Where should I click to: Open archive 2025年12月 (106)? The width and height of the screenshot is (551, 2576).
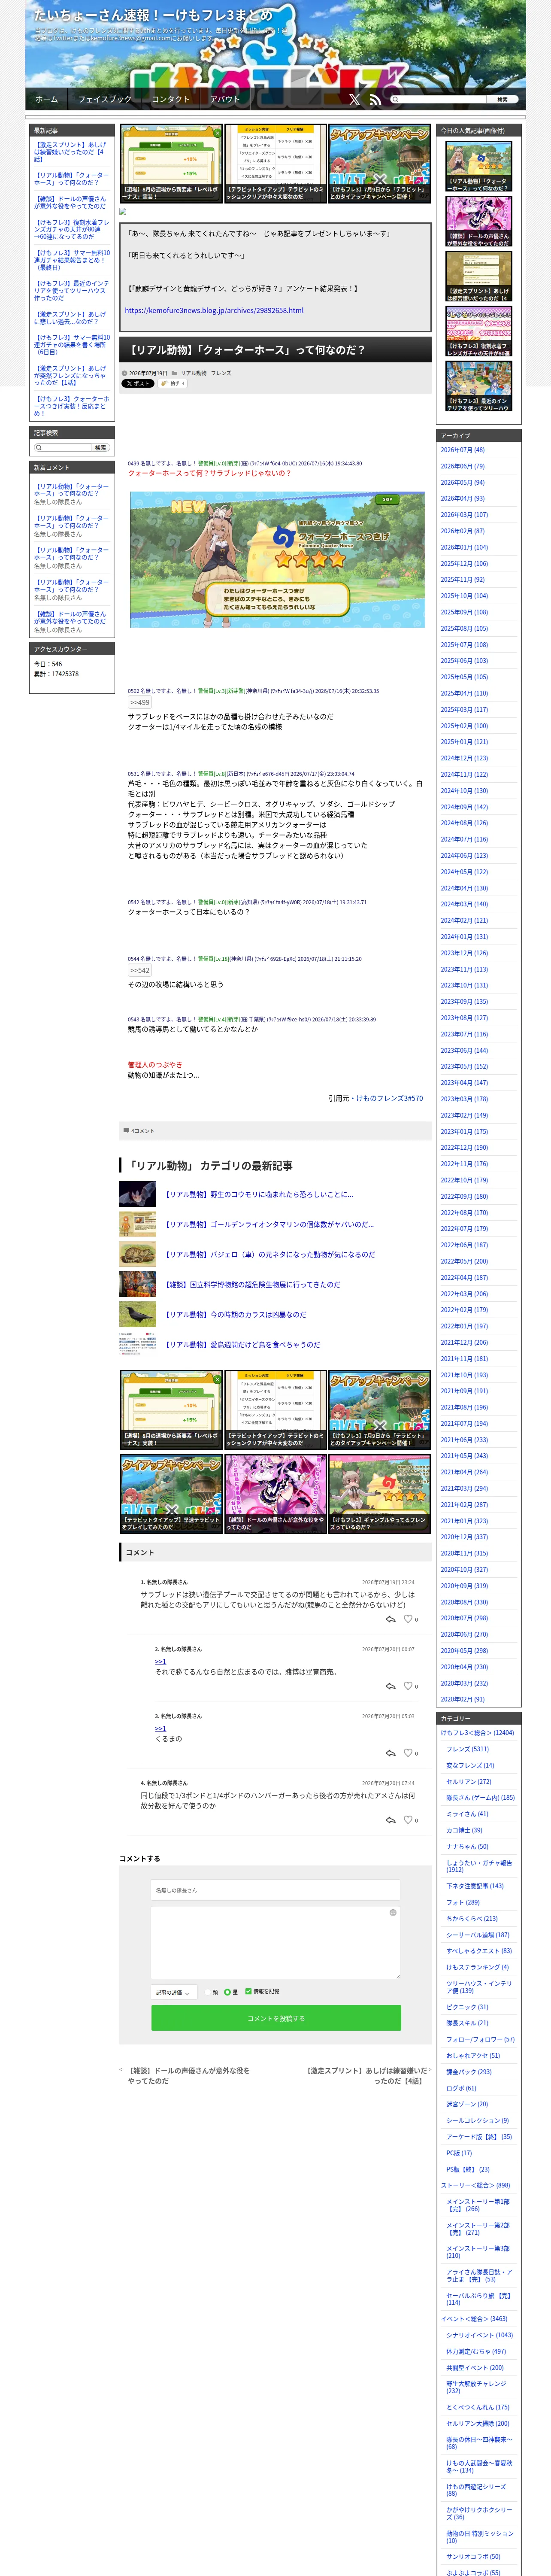click(x=464, y=563)
